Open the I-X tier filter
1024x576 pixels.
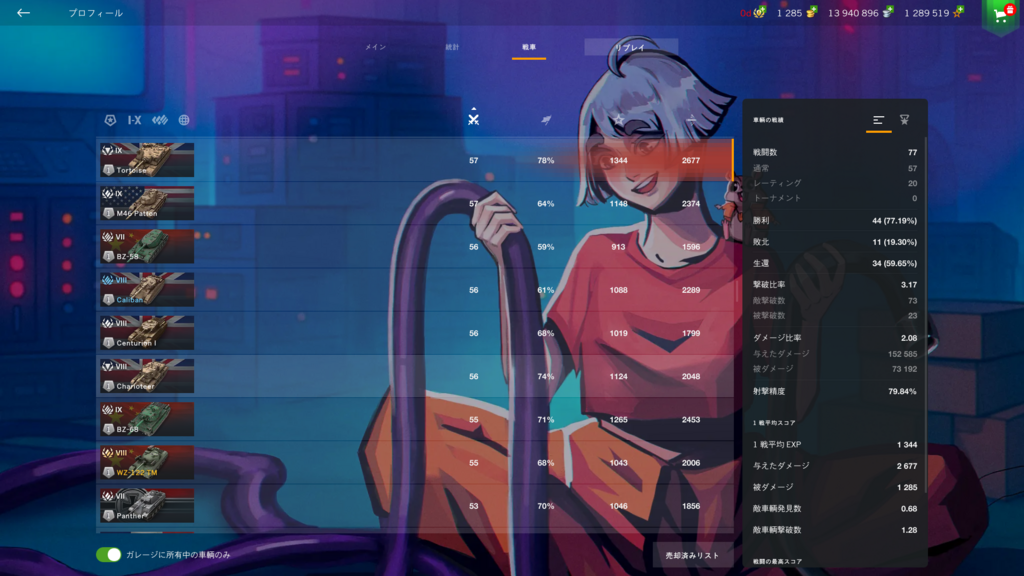point(134,120)
